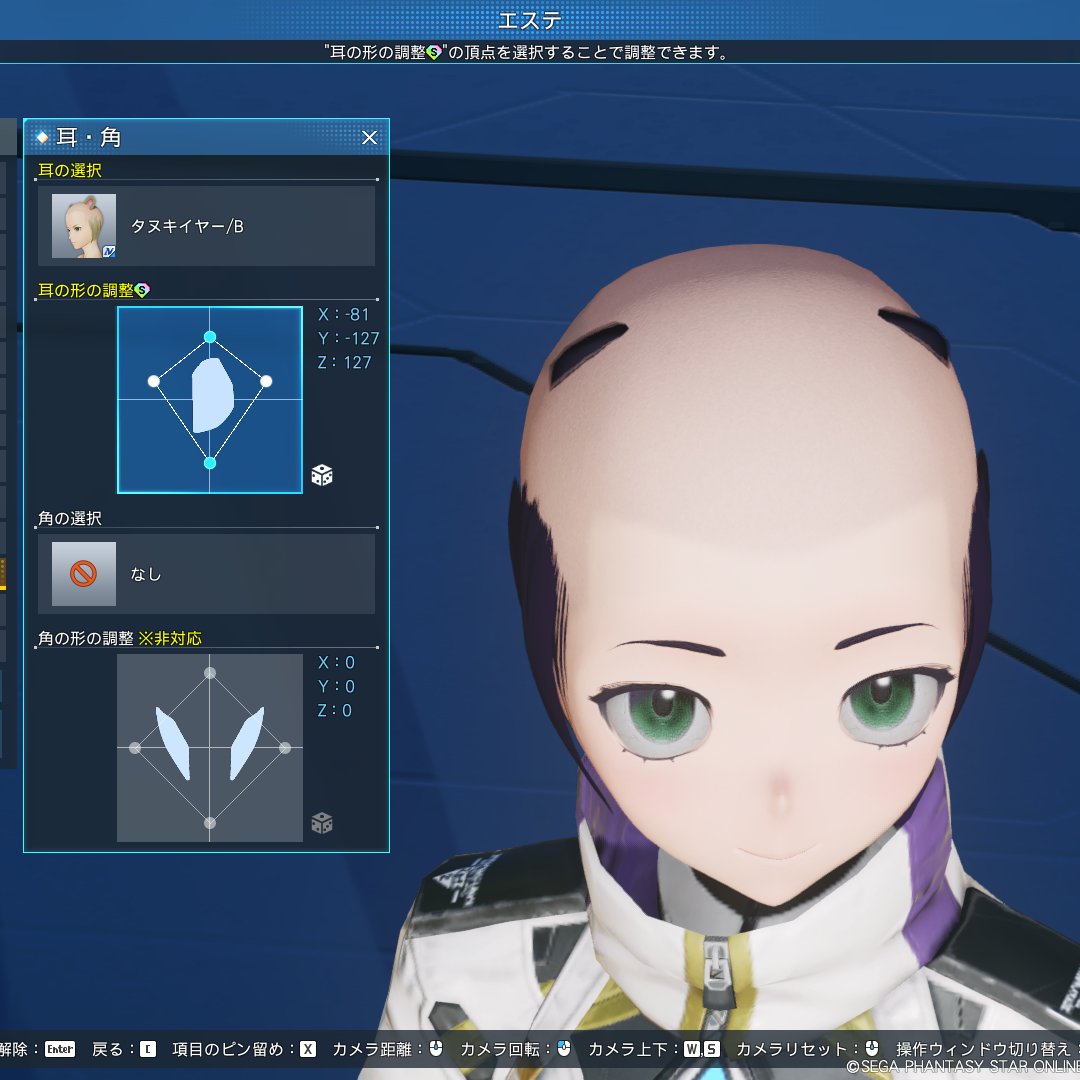Click the カメラ距離 mouse icon
Viewport: 1080px width, 1080px height.
pos(436,1048)
